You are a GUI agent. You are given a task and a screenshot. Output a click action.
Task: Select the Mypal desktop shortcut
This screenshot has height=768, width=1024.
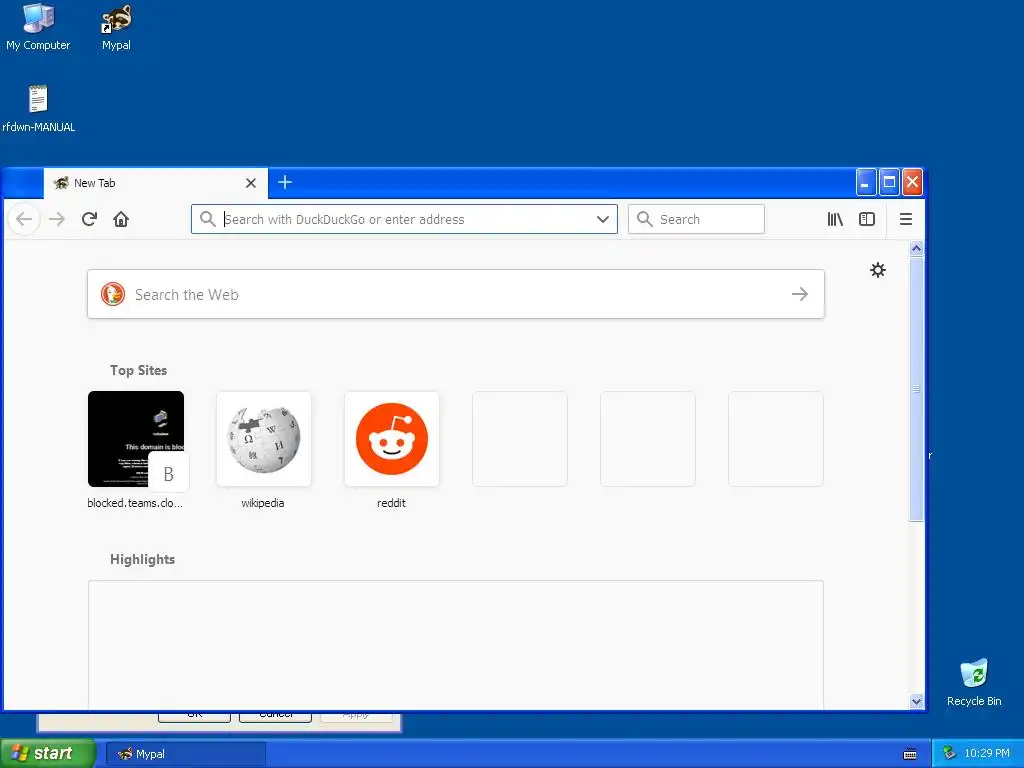(116, 27)
